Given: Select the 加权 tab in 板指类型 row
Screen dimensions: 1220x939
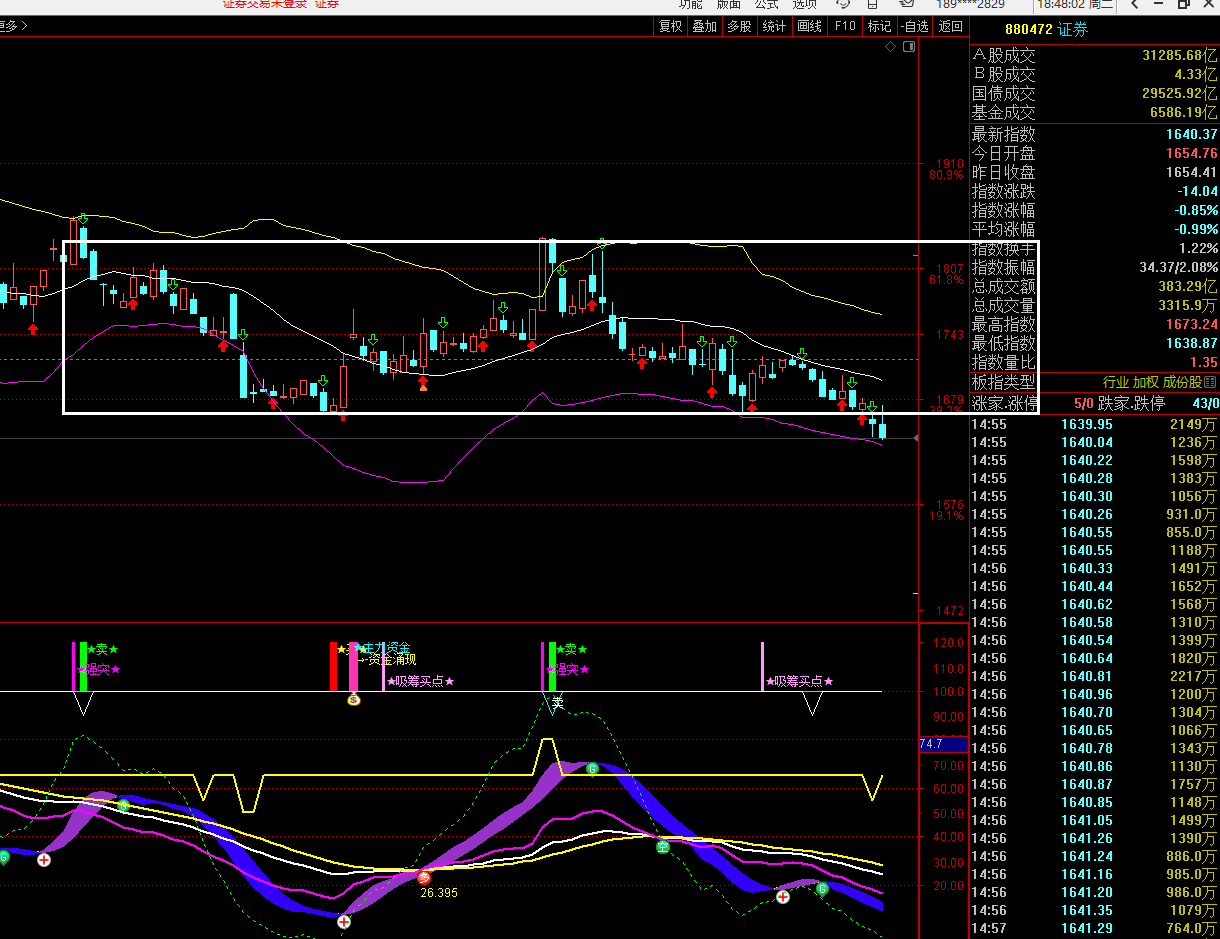Looking at the screenshot, I should (1146, 383).
